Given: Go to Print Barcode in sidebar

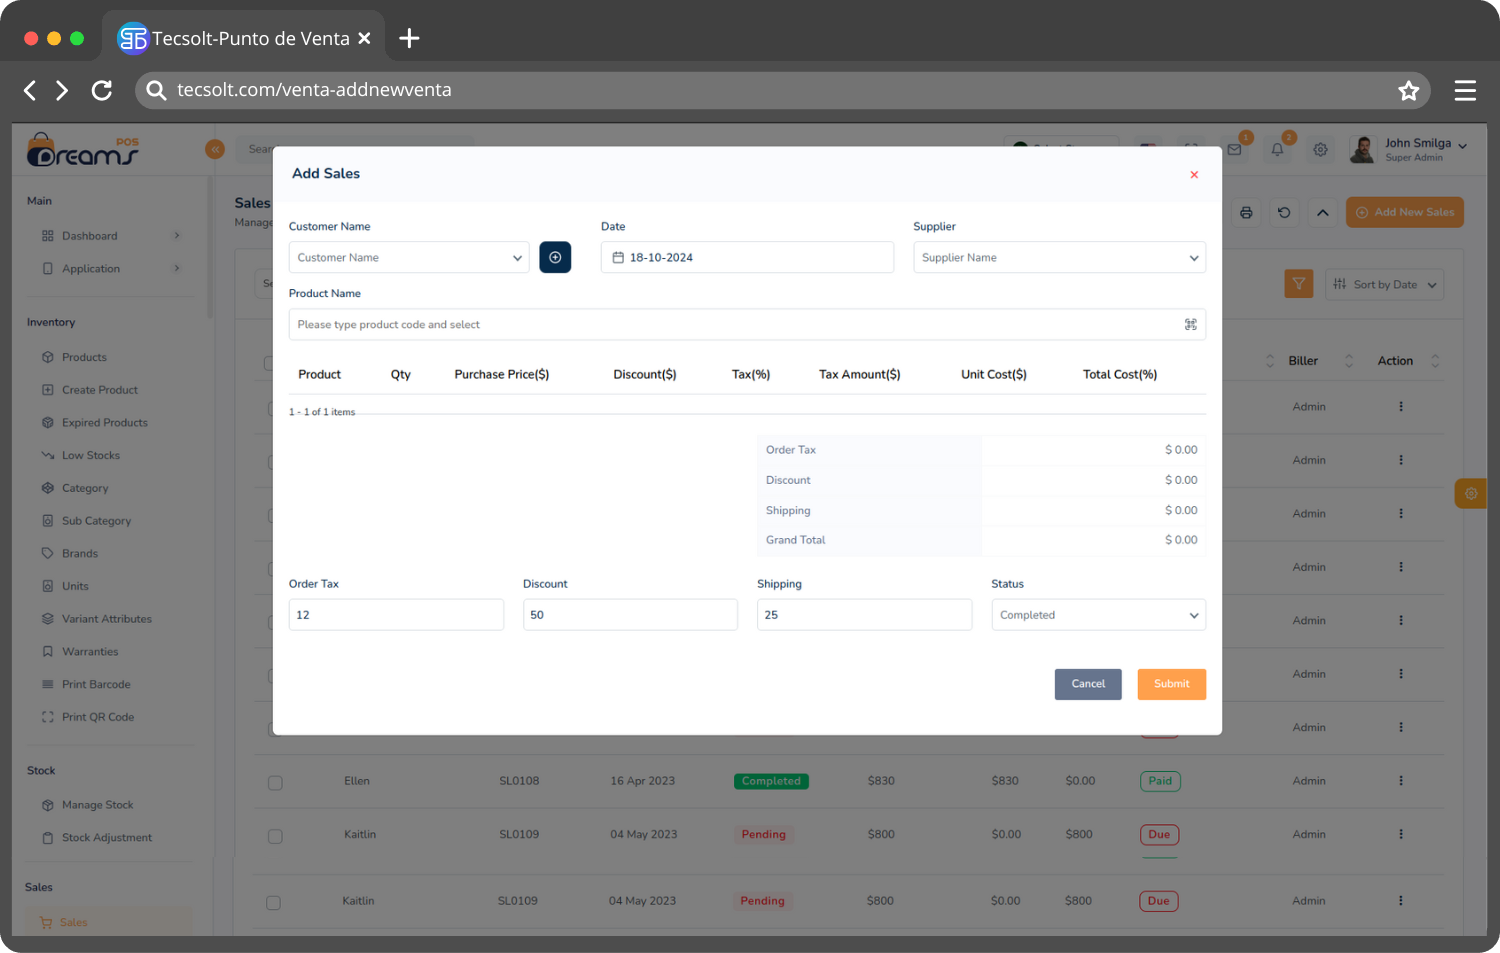Looking at the screenshot, I should (x=96, y=684).
